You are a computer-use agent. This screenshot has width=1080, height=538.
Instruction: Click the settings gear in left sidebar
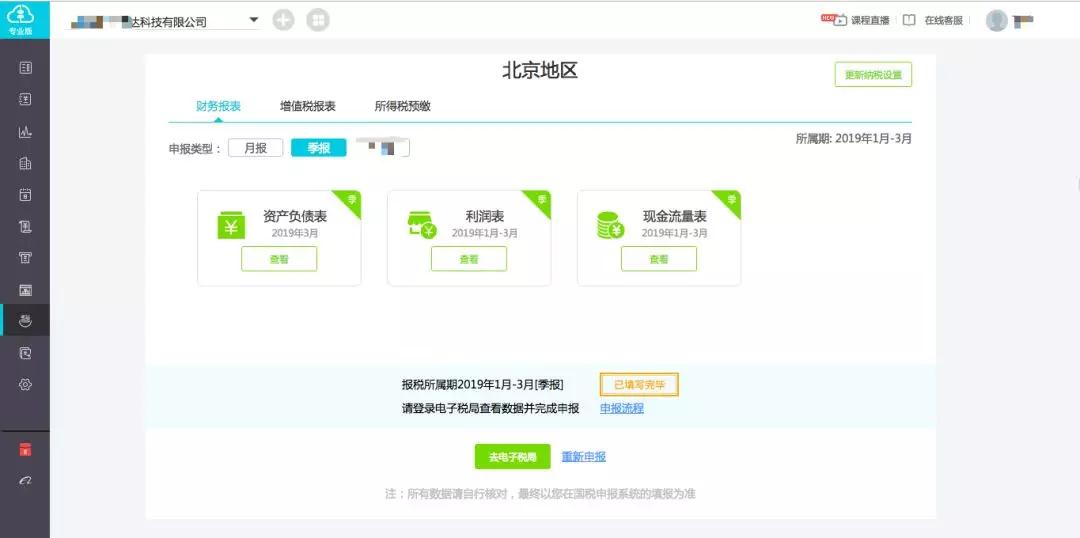pos(26,384)
